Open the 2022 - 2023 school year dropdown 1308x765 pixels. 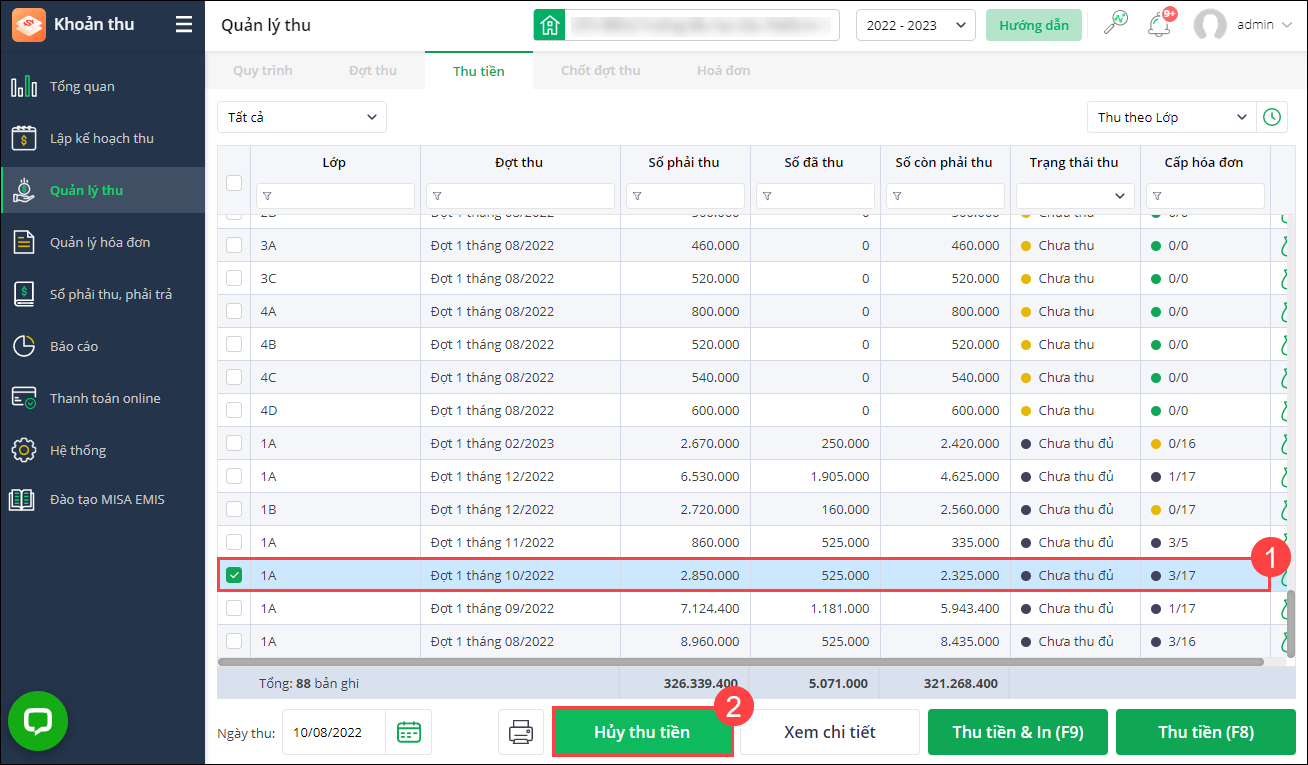(x=916, y=25)
